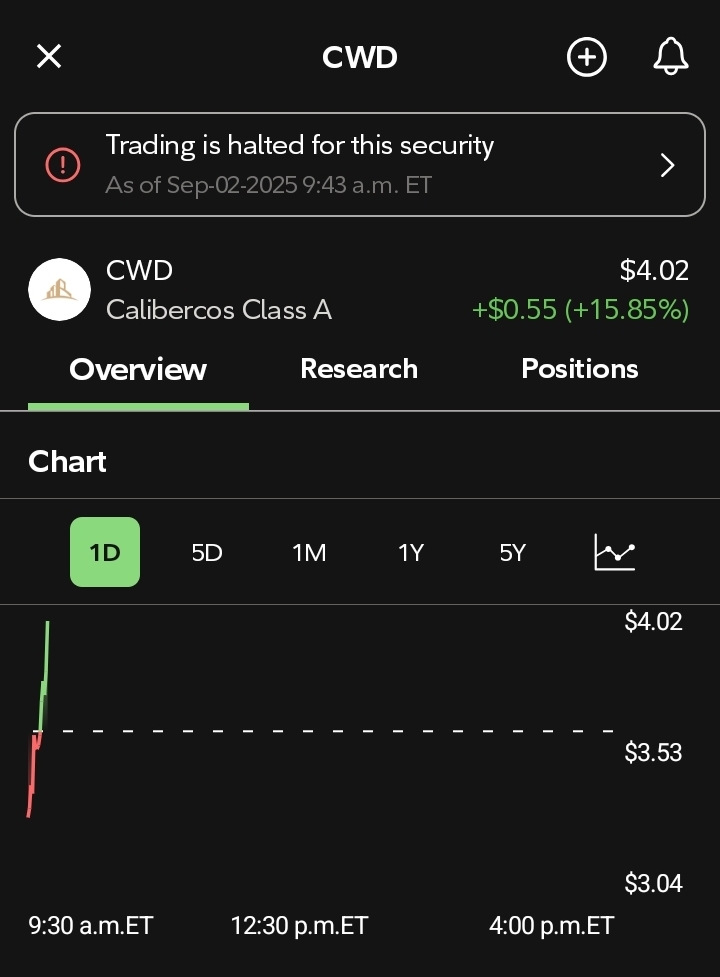720x977 pixels.
Task: Switch chart range to 1M
Action: click(309, 553)
